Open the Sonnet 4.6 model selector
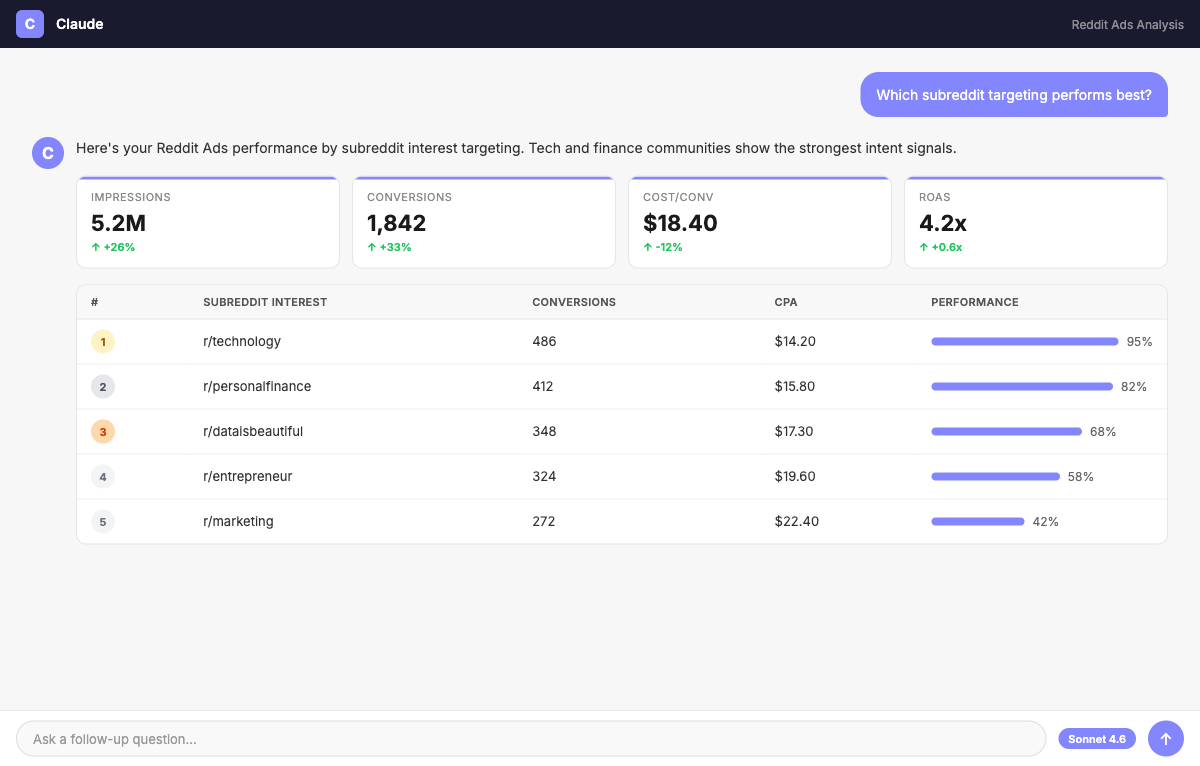Image resolution: width=1200 pixels, height=766 pixels. 1097,739
